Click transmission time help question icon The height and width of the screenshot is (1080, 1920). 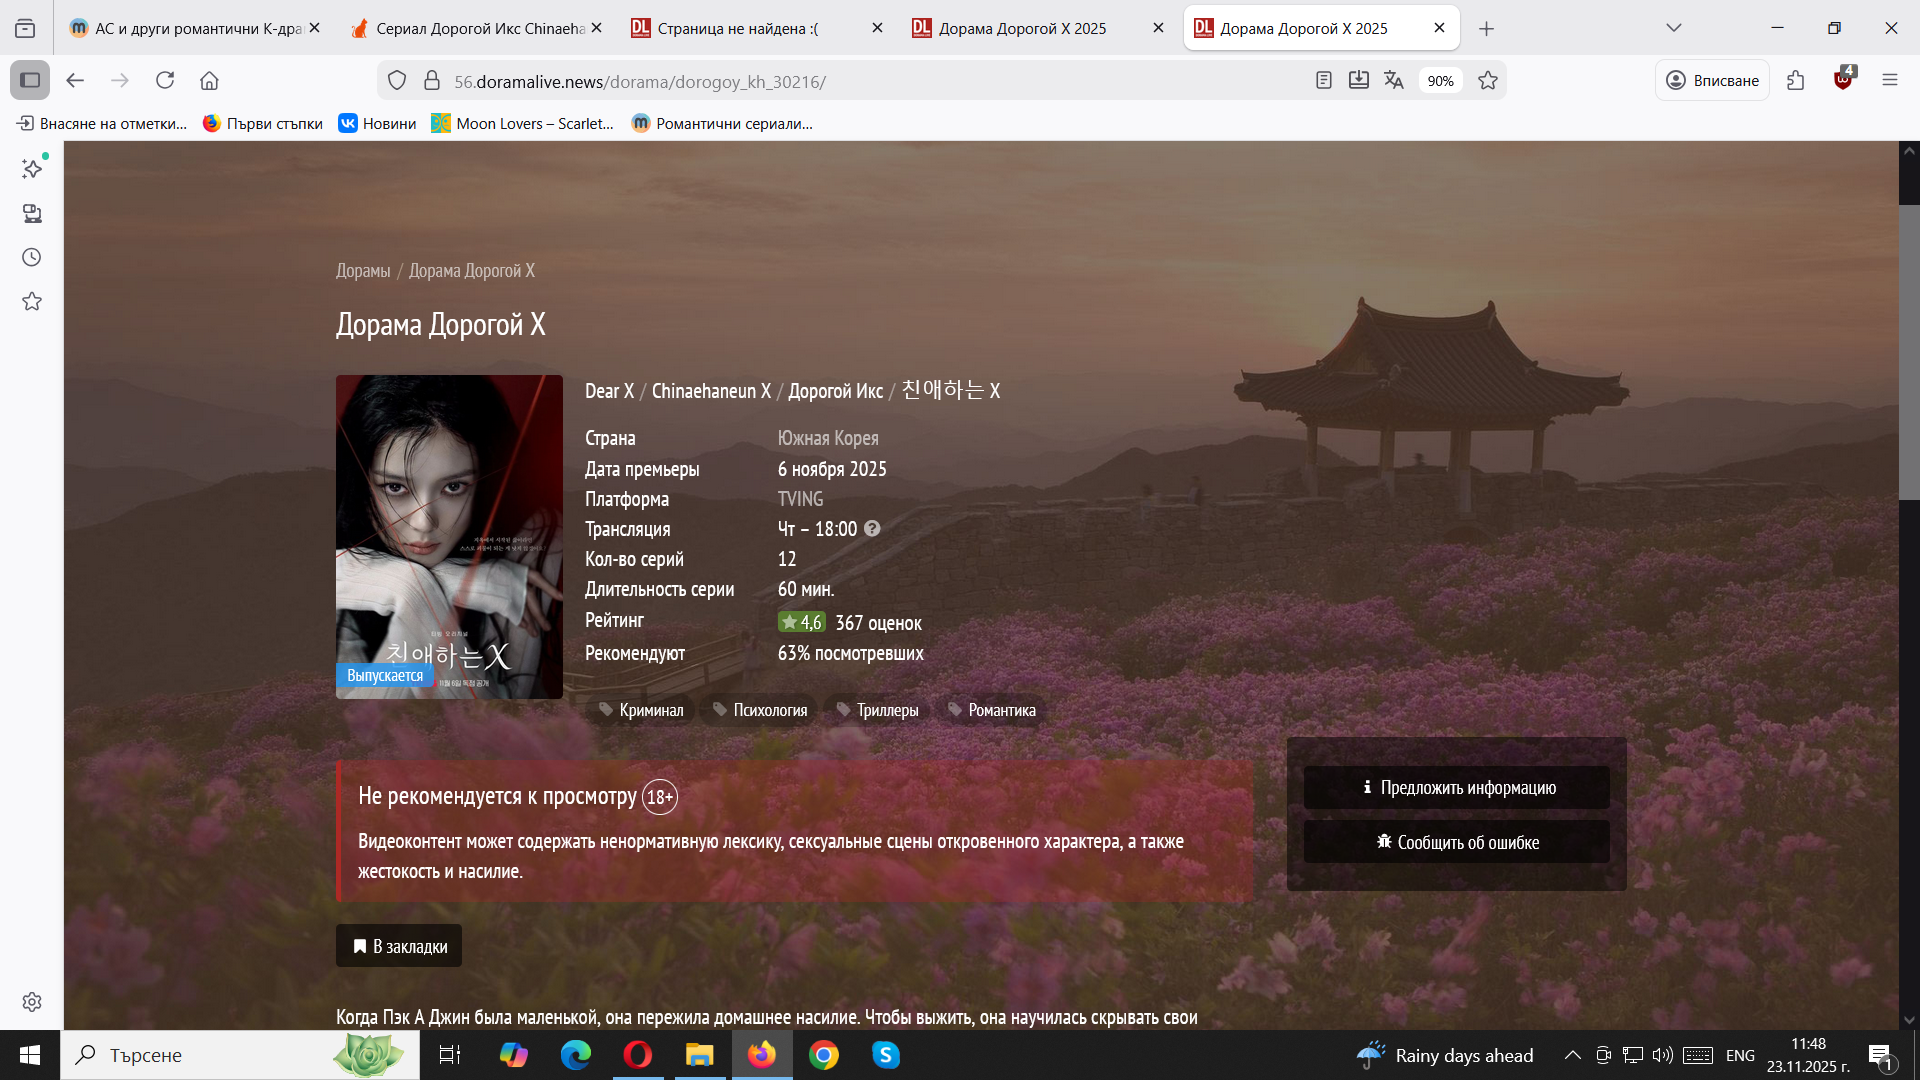[872, 529]
